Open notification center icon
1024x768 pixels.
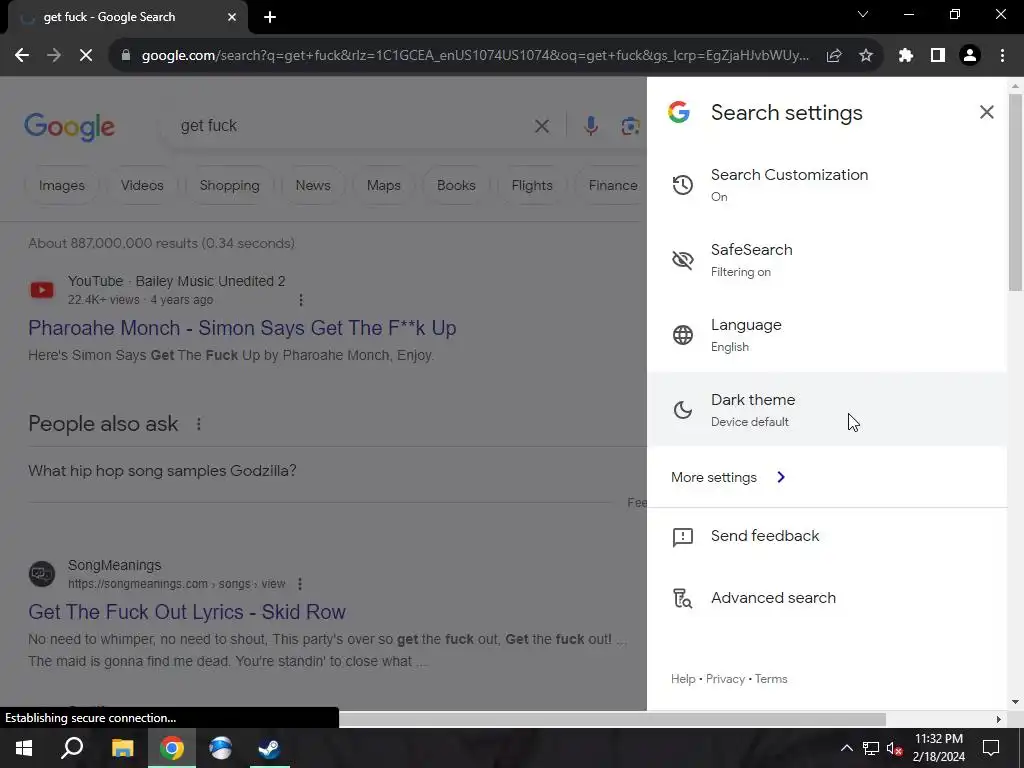click(x=991, y=748)
